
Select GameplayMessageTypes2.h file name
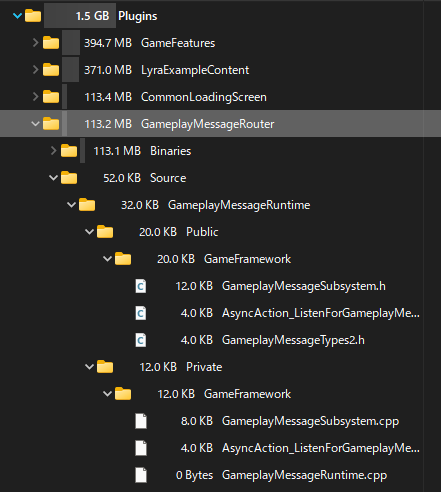293,340
